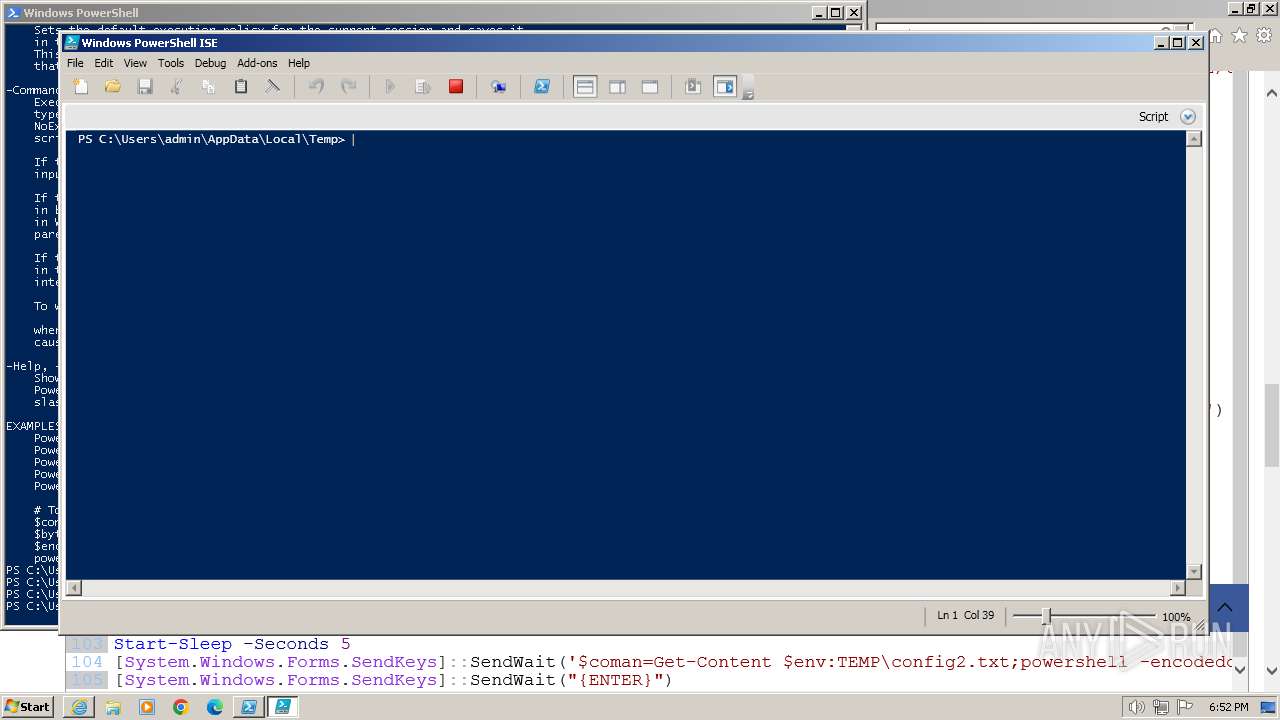Open the Edit menu

click(104, 63)
